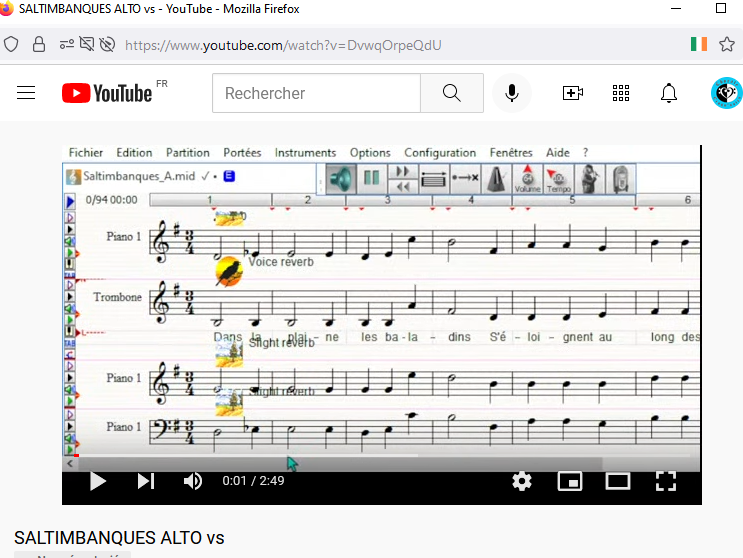This screenshot has width=743, height=558.
Task: Click the Partition menu in the video
Action: coord(188,153)
